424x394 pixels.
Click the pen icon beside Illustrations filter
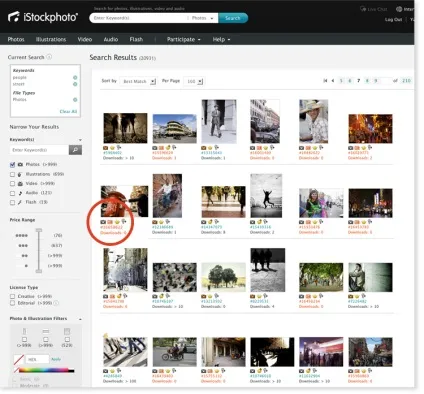click(20, 174)
